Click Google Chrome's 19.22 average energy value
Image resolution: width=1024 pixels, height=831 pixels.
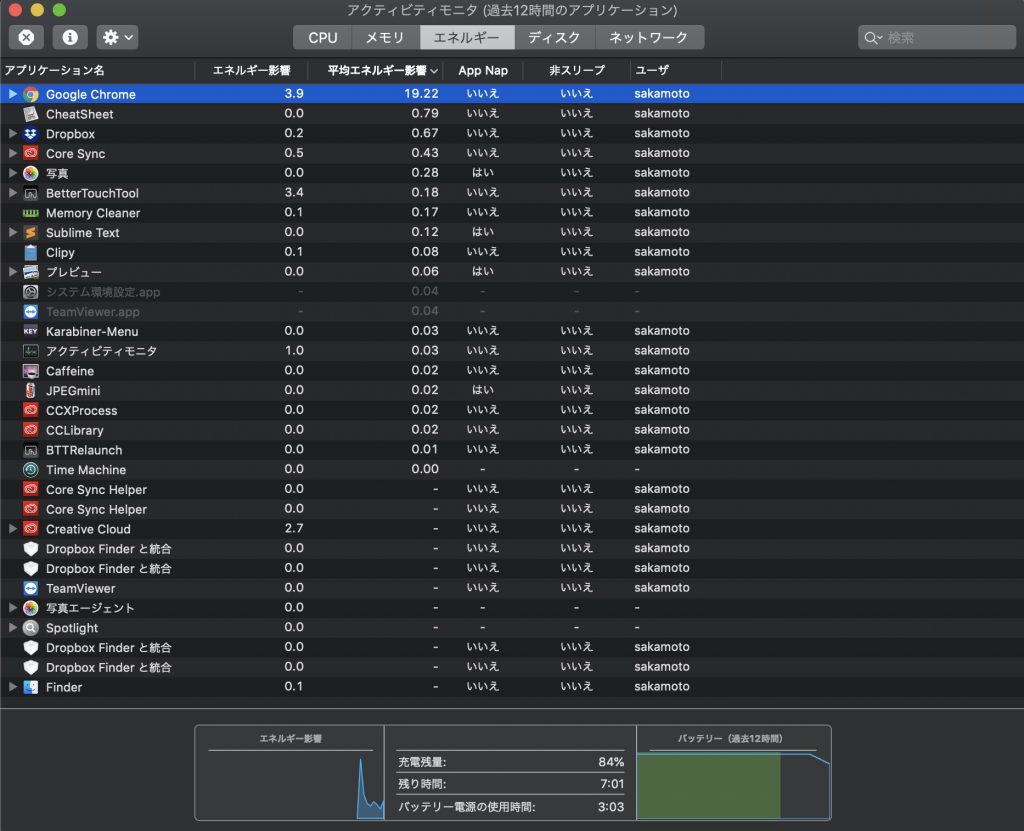point(421,93)
